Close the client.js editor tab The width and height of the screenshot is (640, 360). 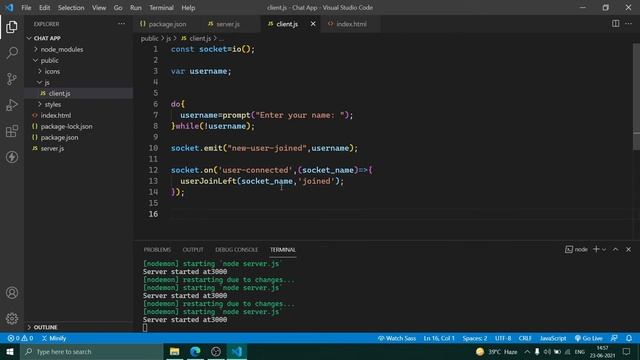313,24
